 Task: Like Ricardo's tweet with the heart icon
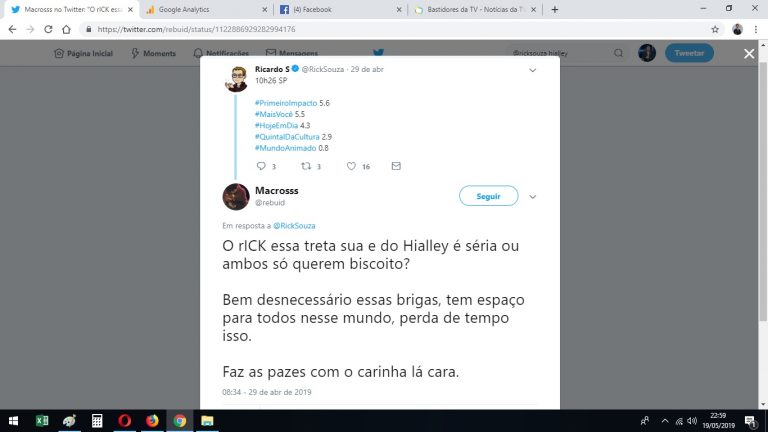coord(351,166)
